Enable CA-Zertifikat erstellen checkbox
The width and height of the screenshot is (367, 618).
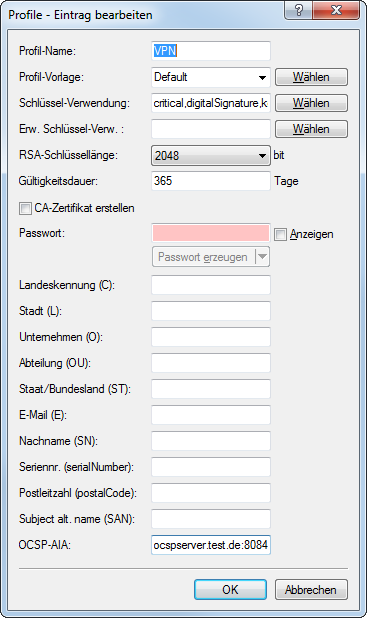(x=25, y=208)
